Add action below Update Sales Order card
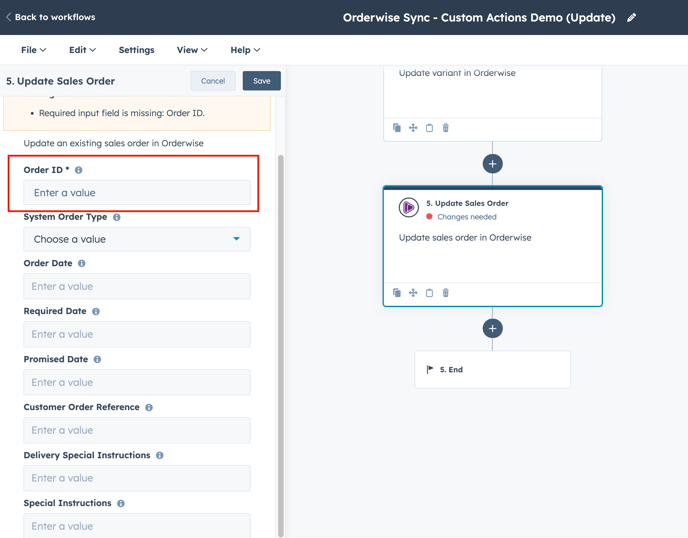Screen dimensions: 688x538 [492, 328]
